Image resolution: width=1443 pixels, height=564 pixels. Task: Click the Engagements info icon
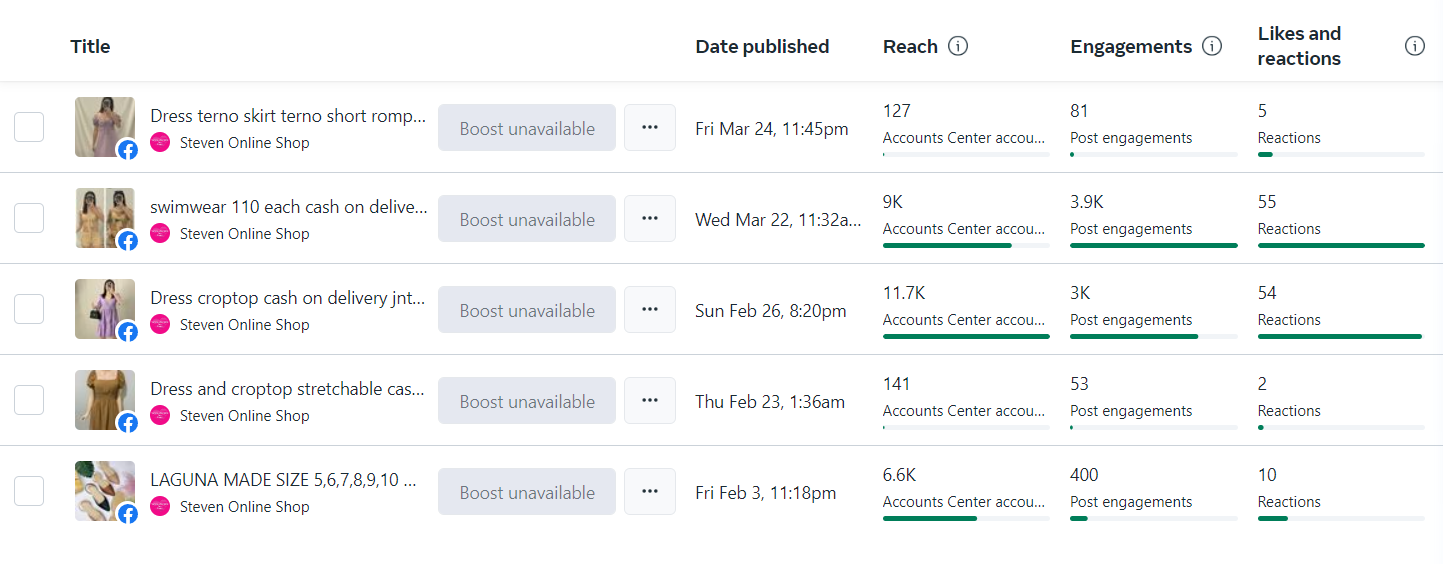(1212, 46)
